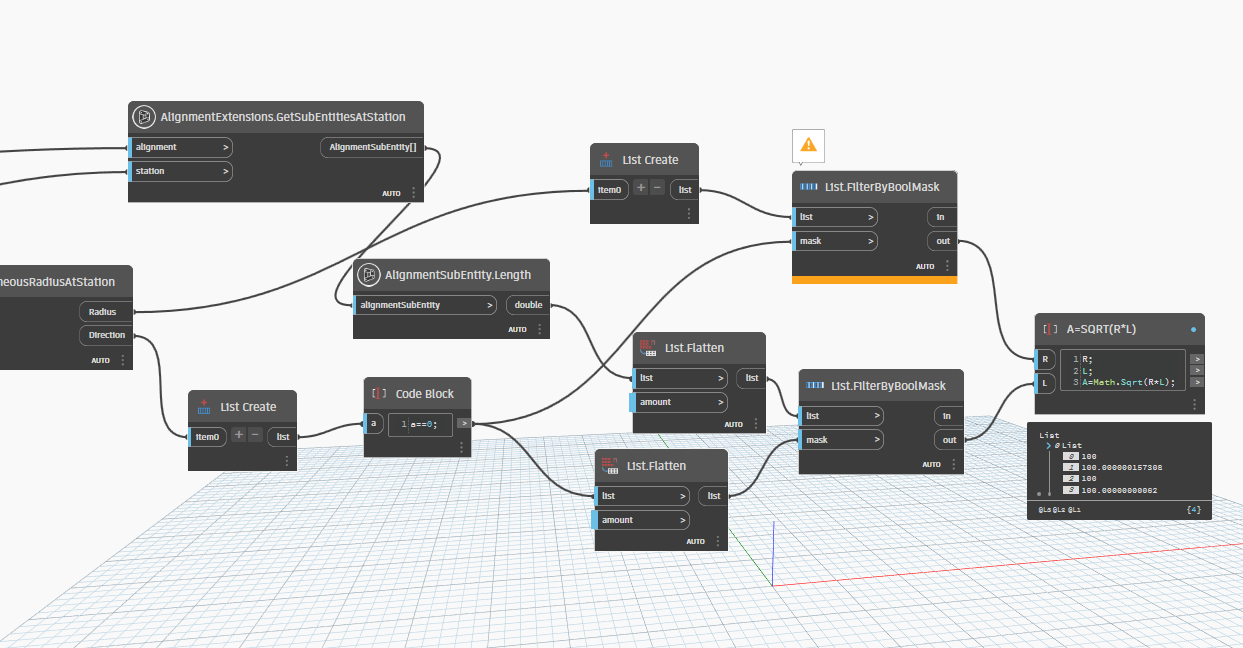Open the three-dot menu on upper List Create
Image resolution: width=1243 pixels, height=648 pixels.
tap(688, 213)
